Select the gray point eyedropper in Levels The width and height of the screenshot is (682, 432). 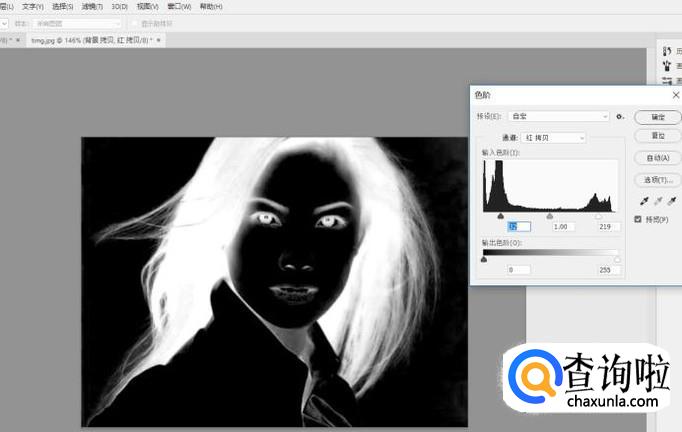click(x=657, y=201)
